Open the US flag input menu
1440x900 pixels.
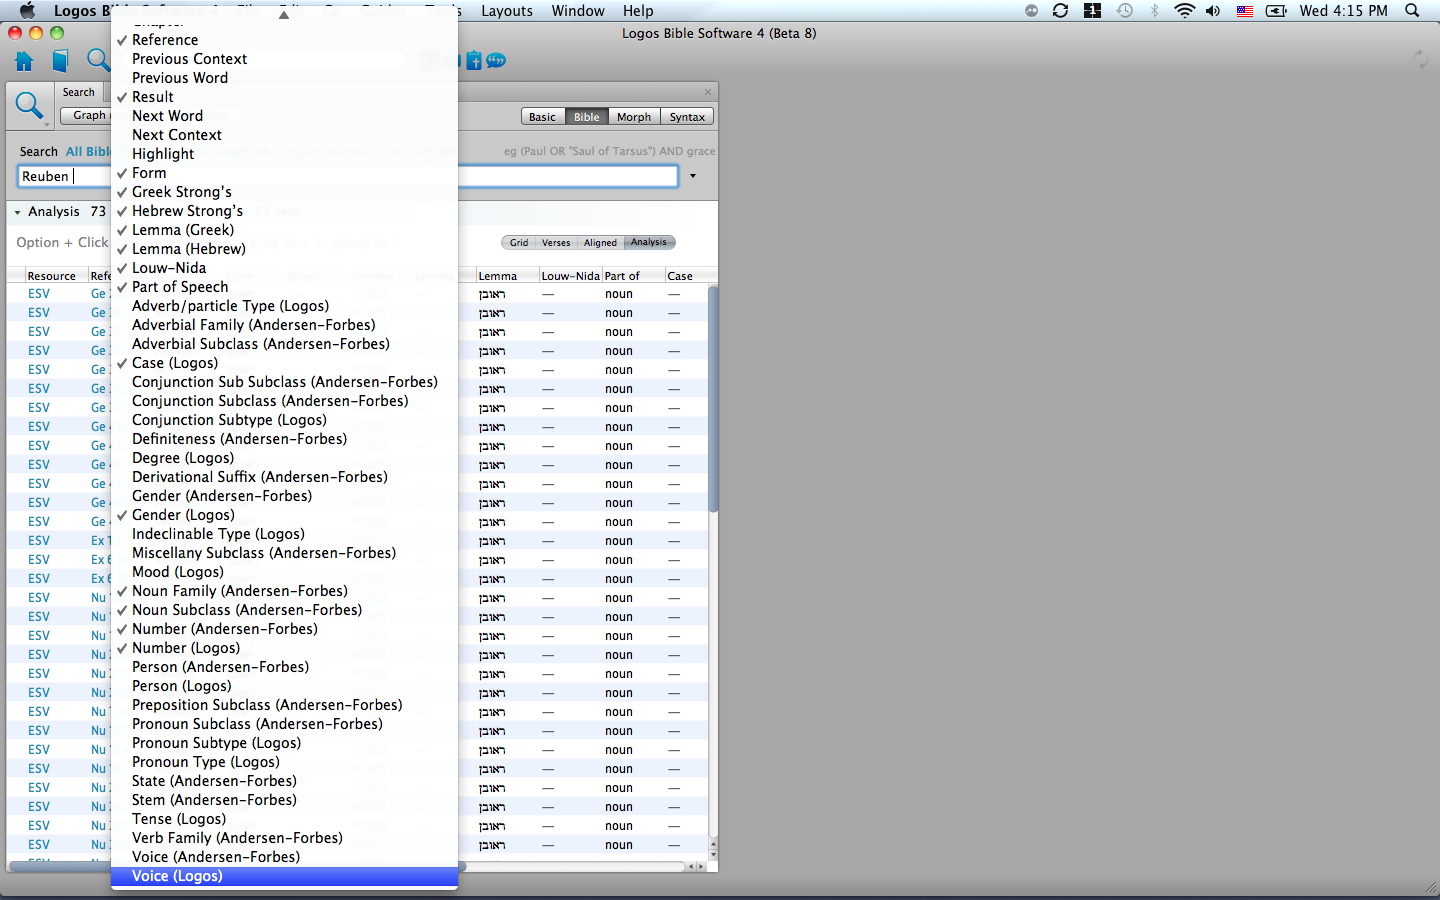[1245, 11]
